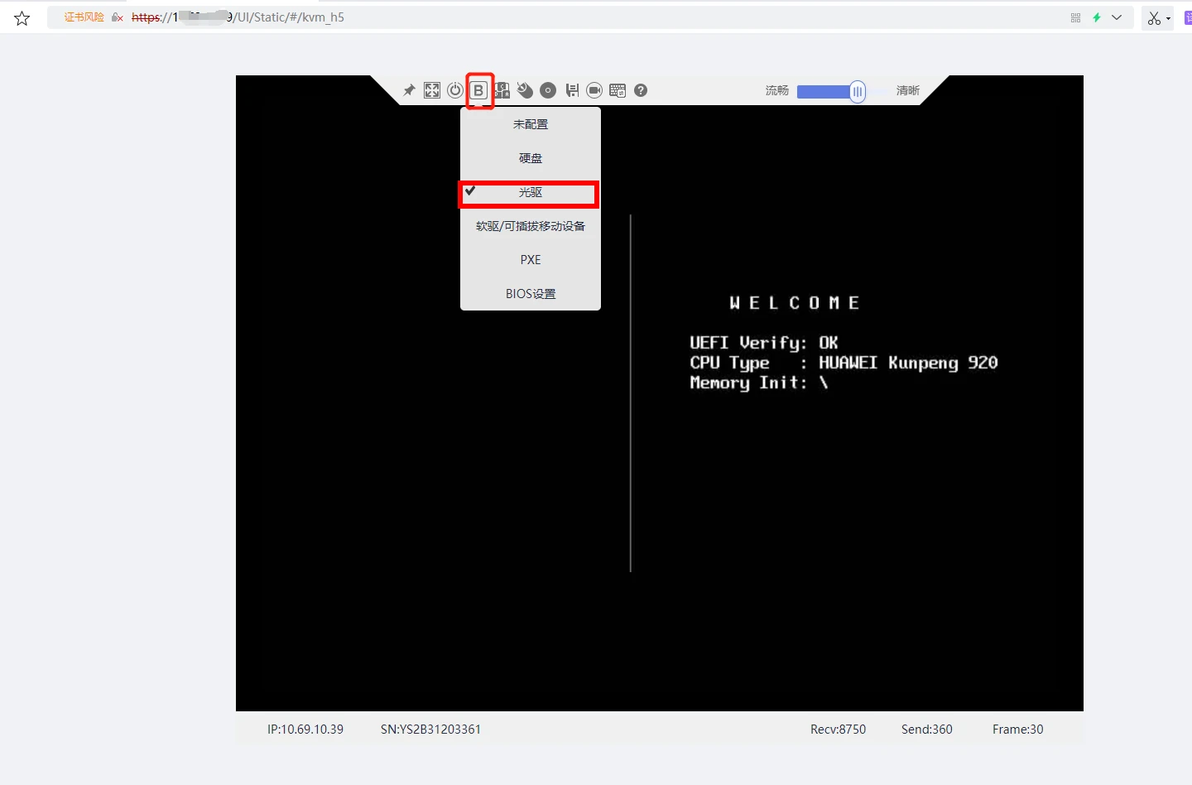Choose 软驱/可插拔移动设备 boot option
1192x785 pixels.
coord(531,226)
